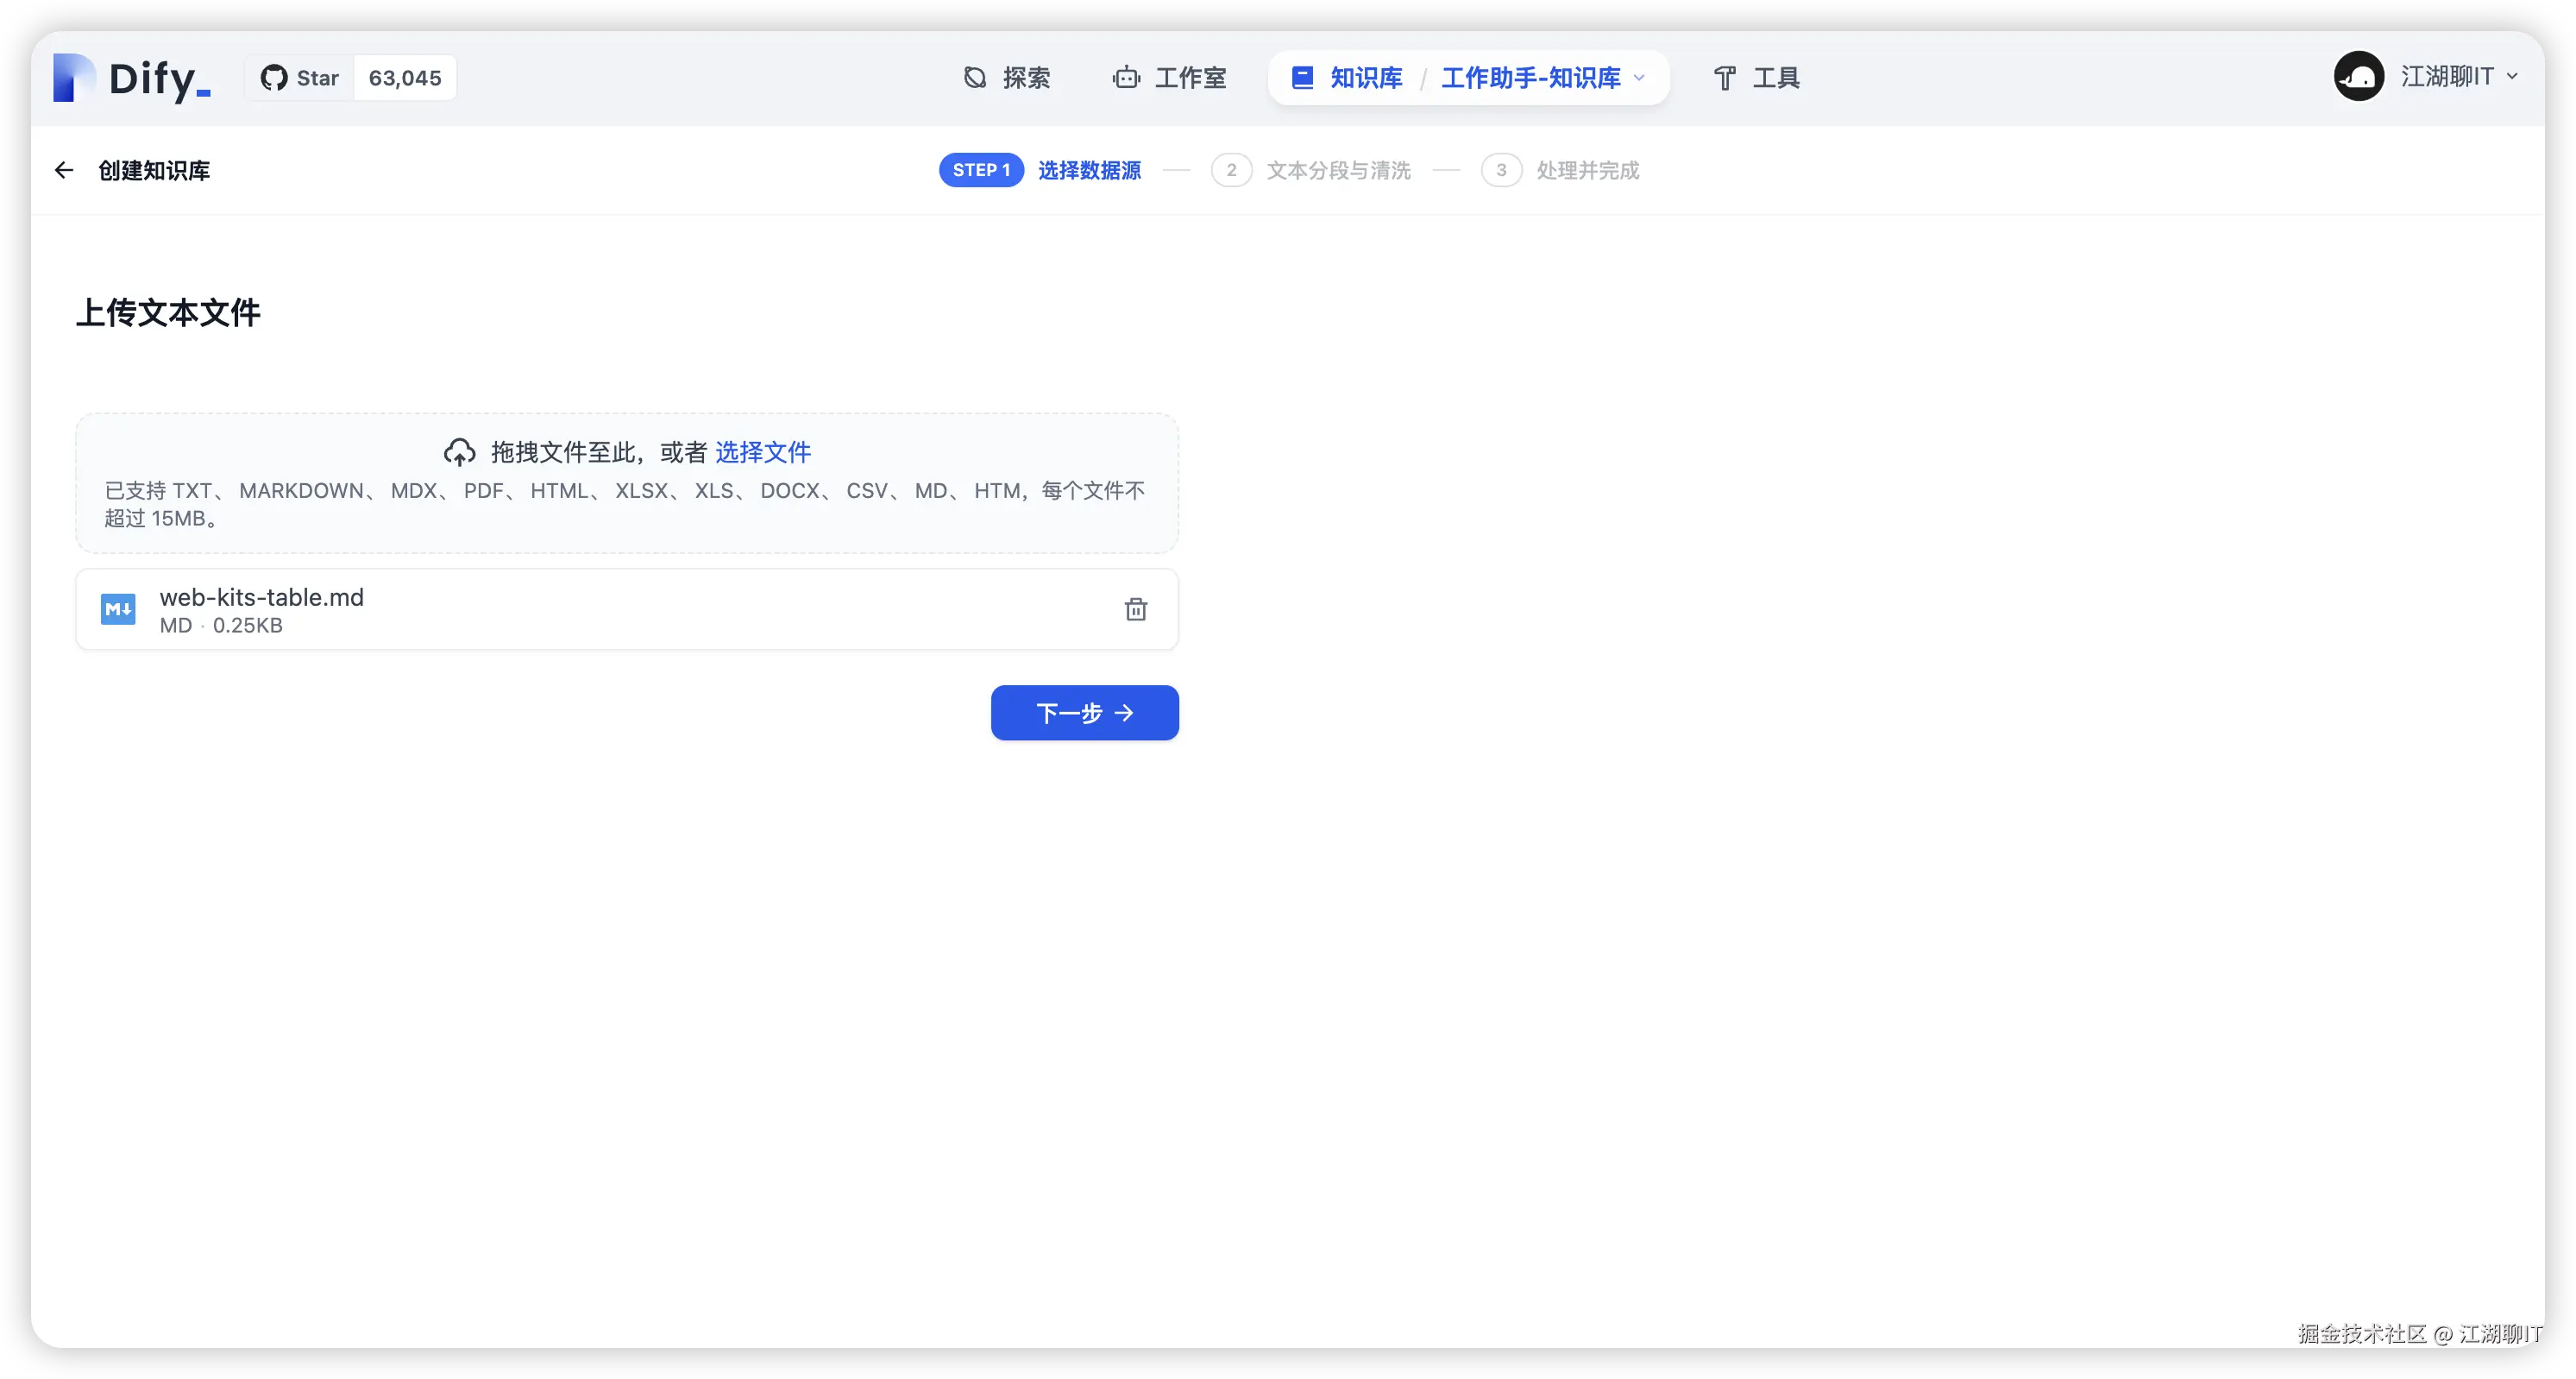
Task: Click the GitHub icon next to Star
Action: tap(274, 77)
